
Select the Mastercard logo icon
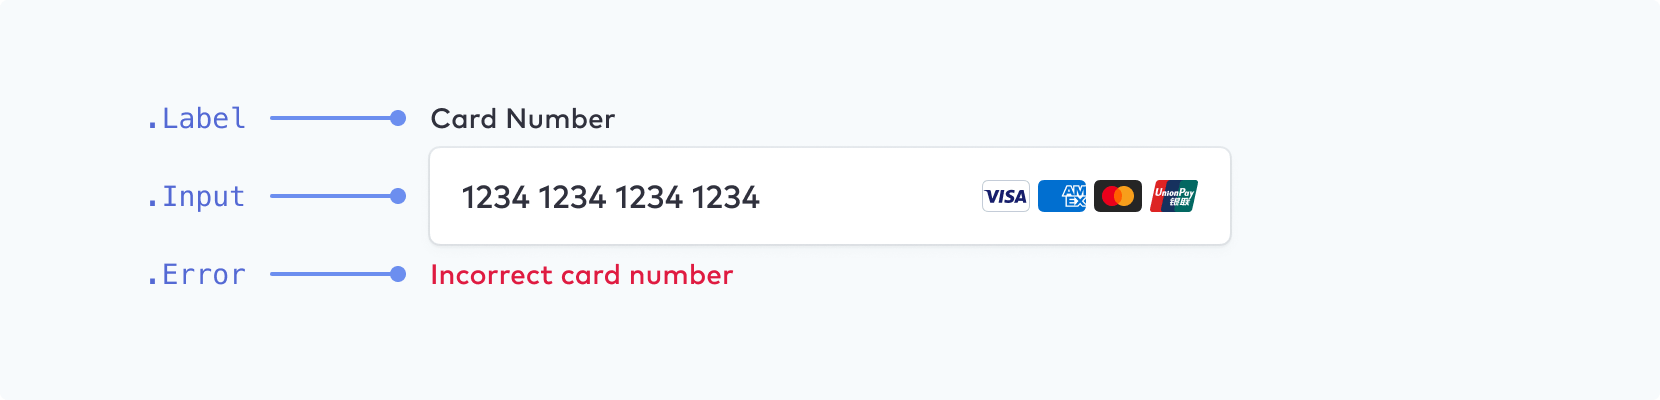coord(1118,196)
